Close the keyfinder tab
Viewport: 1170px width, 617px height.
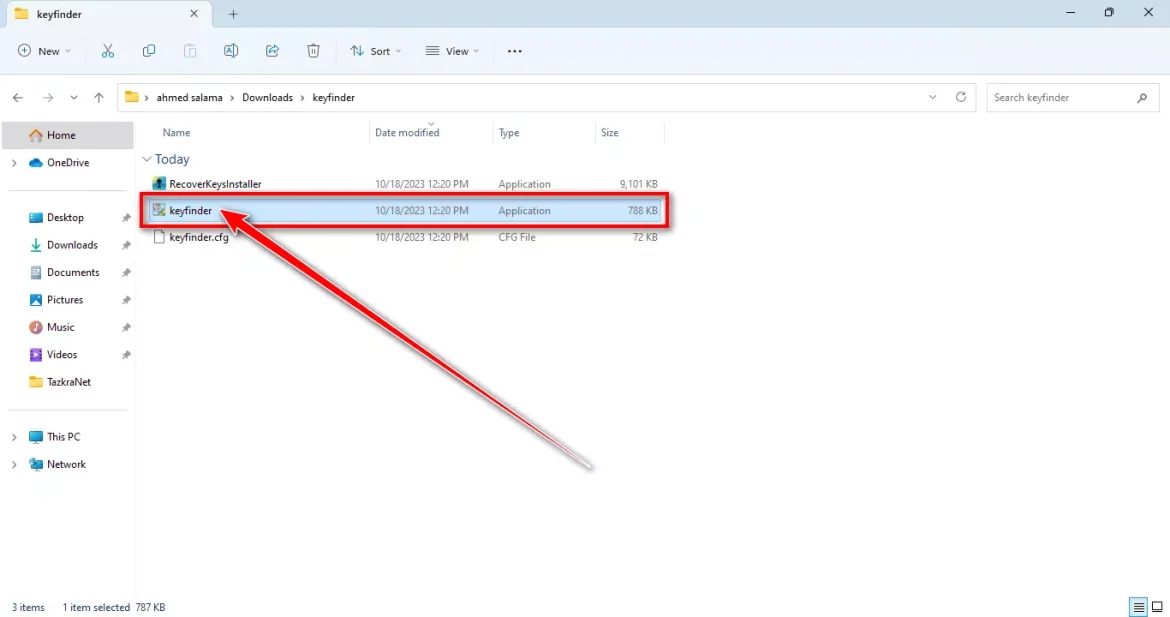tap(194, 13)
